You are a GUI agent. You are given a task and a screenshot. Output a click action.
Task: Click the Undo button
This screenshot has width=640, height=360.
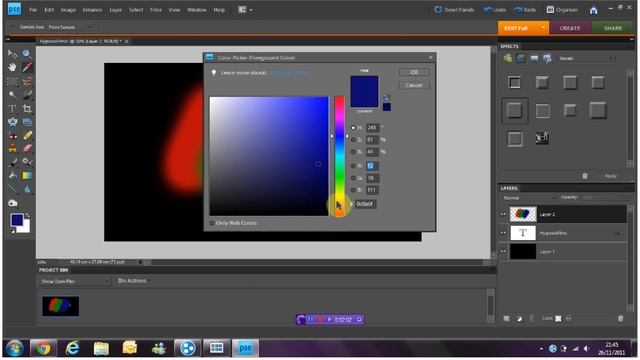coord(495,10)
